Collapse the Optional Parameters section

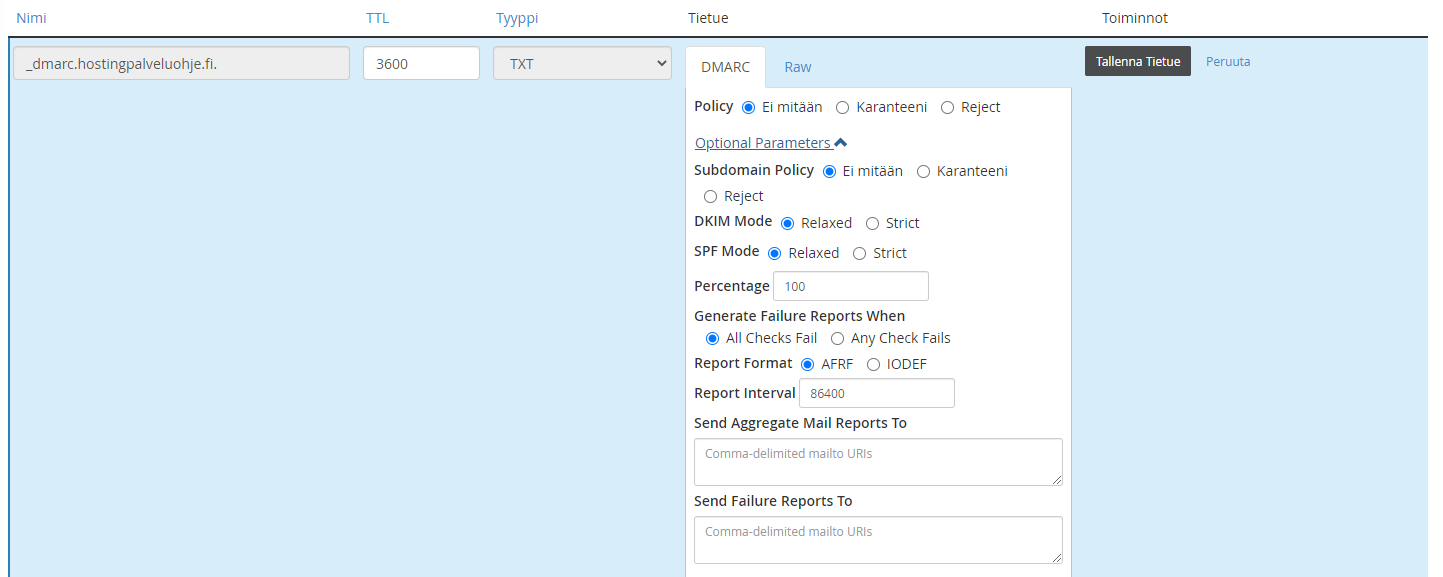click(x=770, y=143)
